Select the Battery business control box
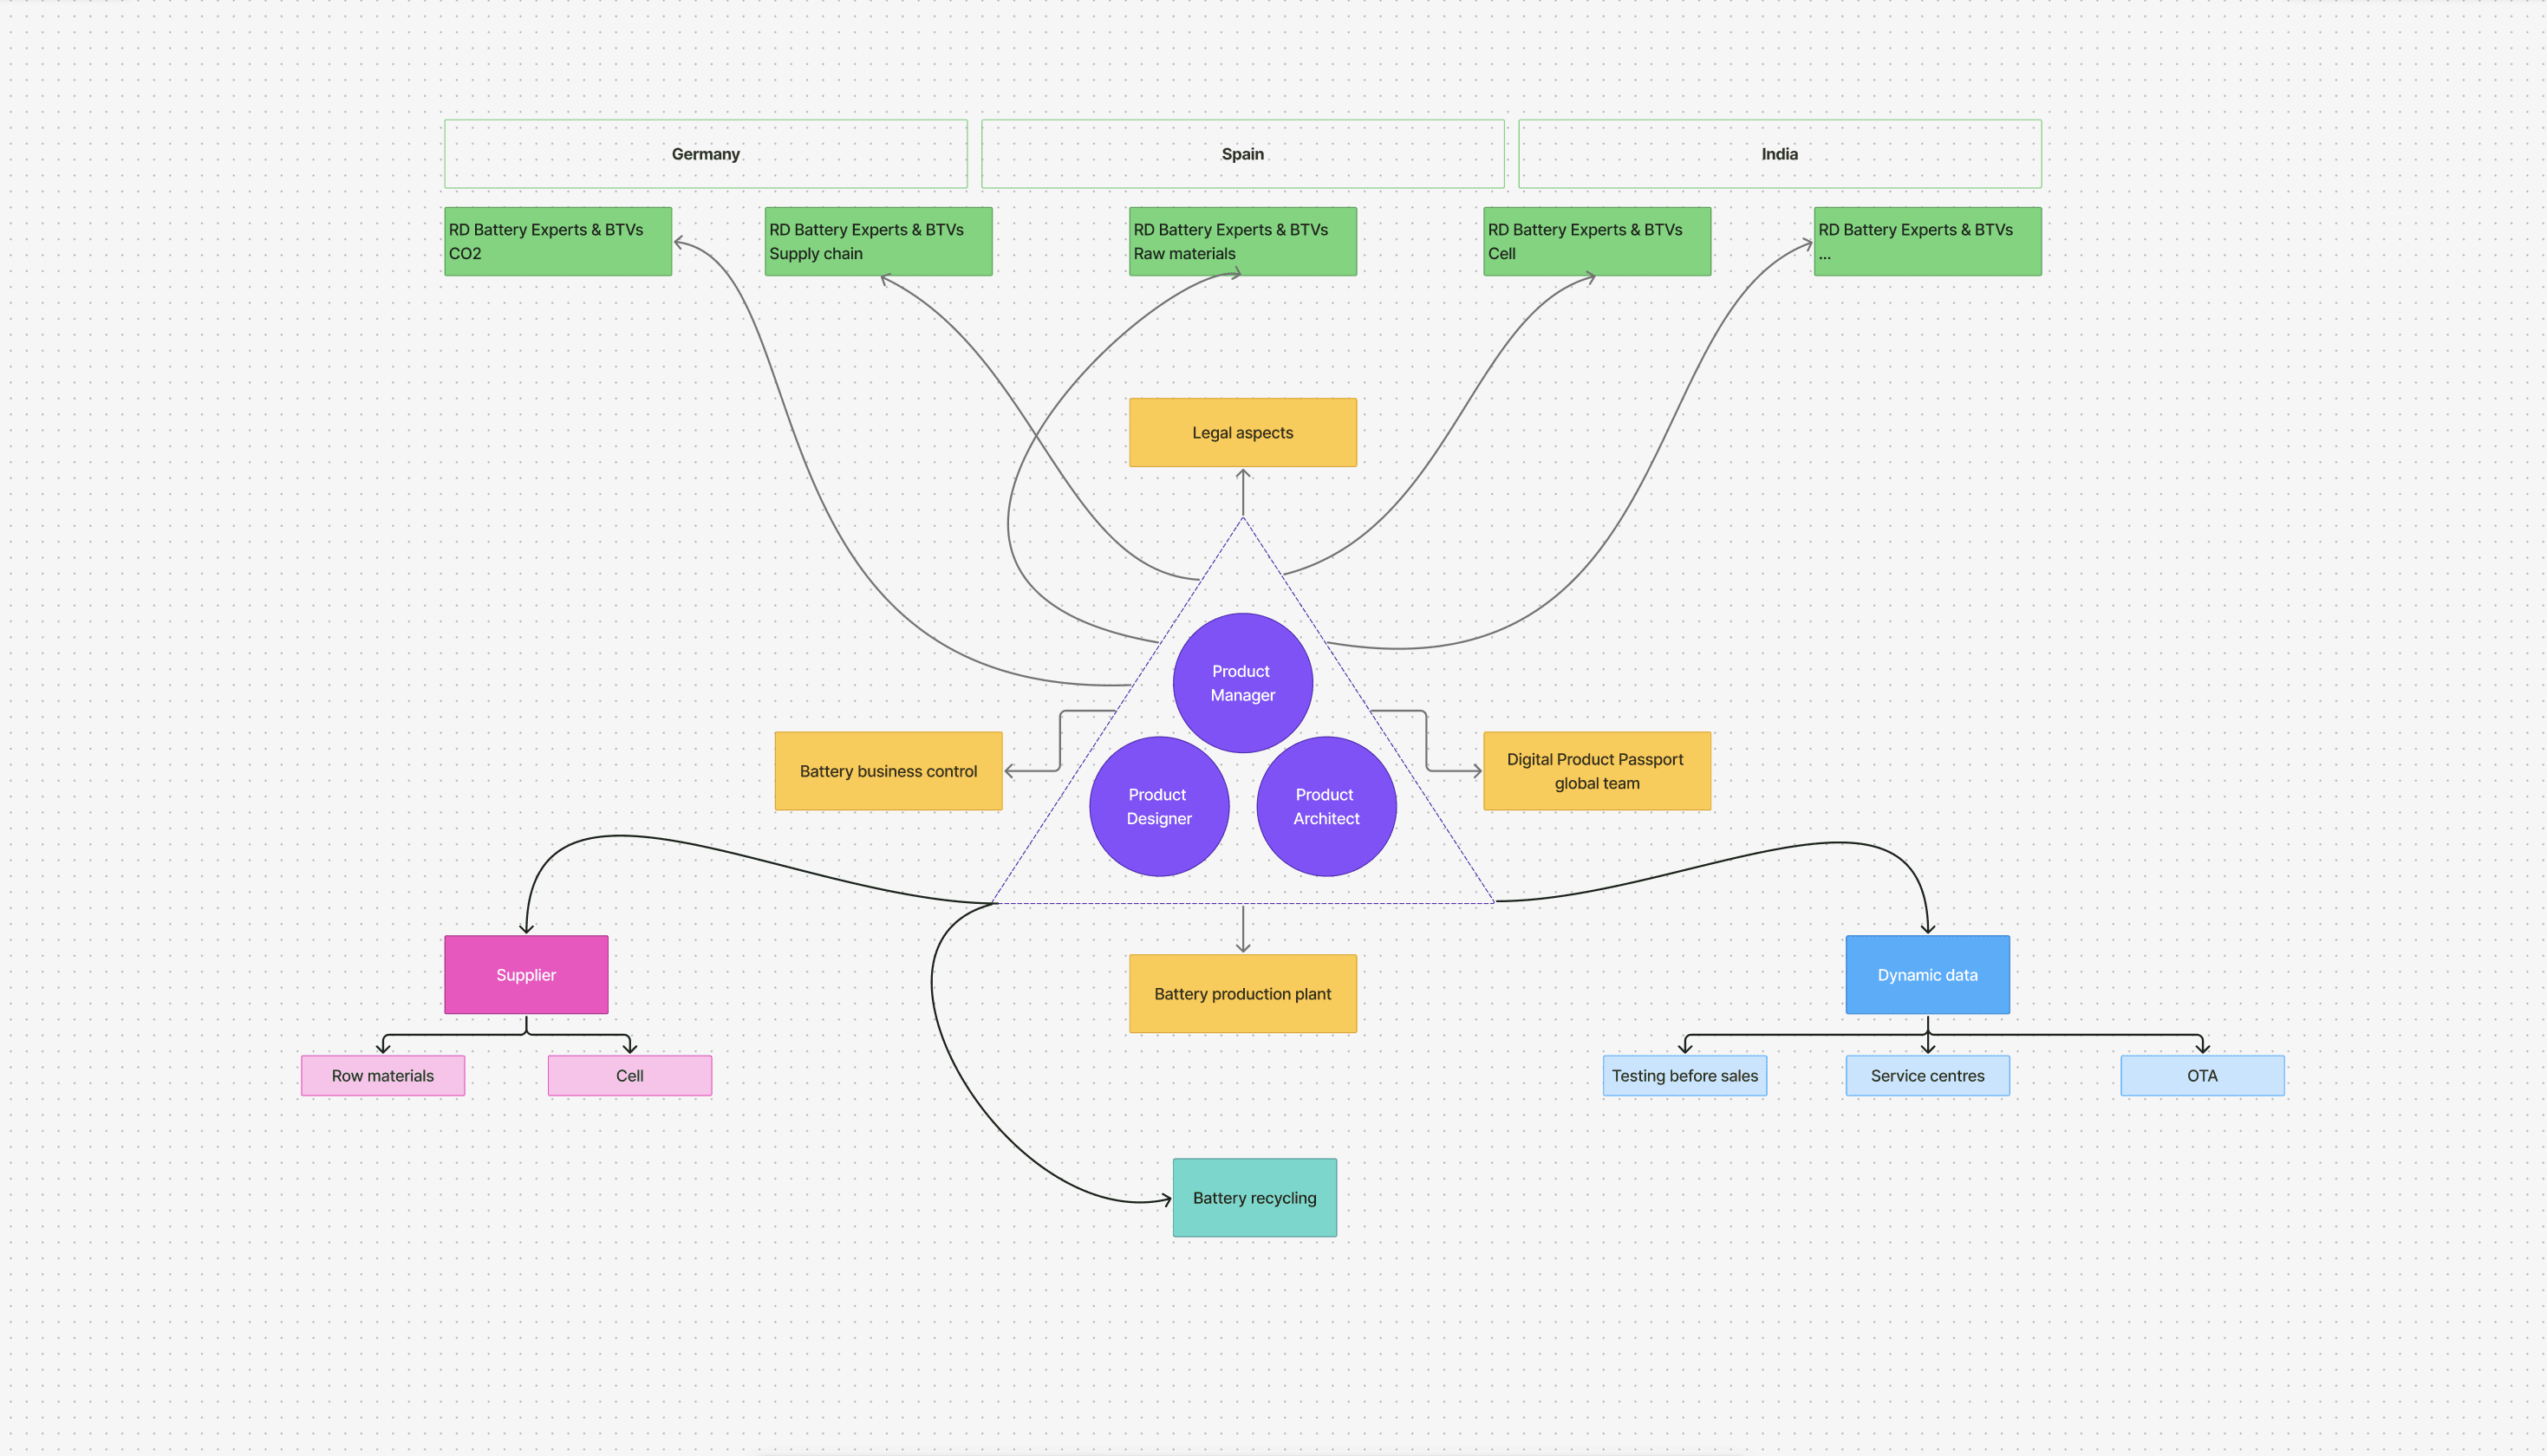Screen dimensions: 2547x1456 tap(888, 771)
